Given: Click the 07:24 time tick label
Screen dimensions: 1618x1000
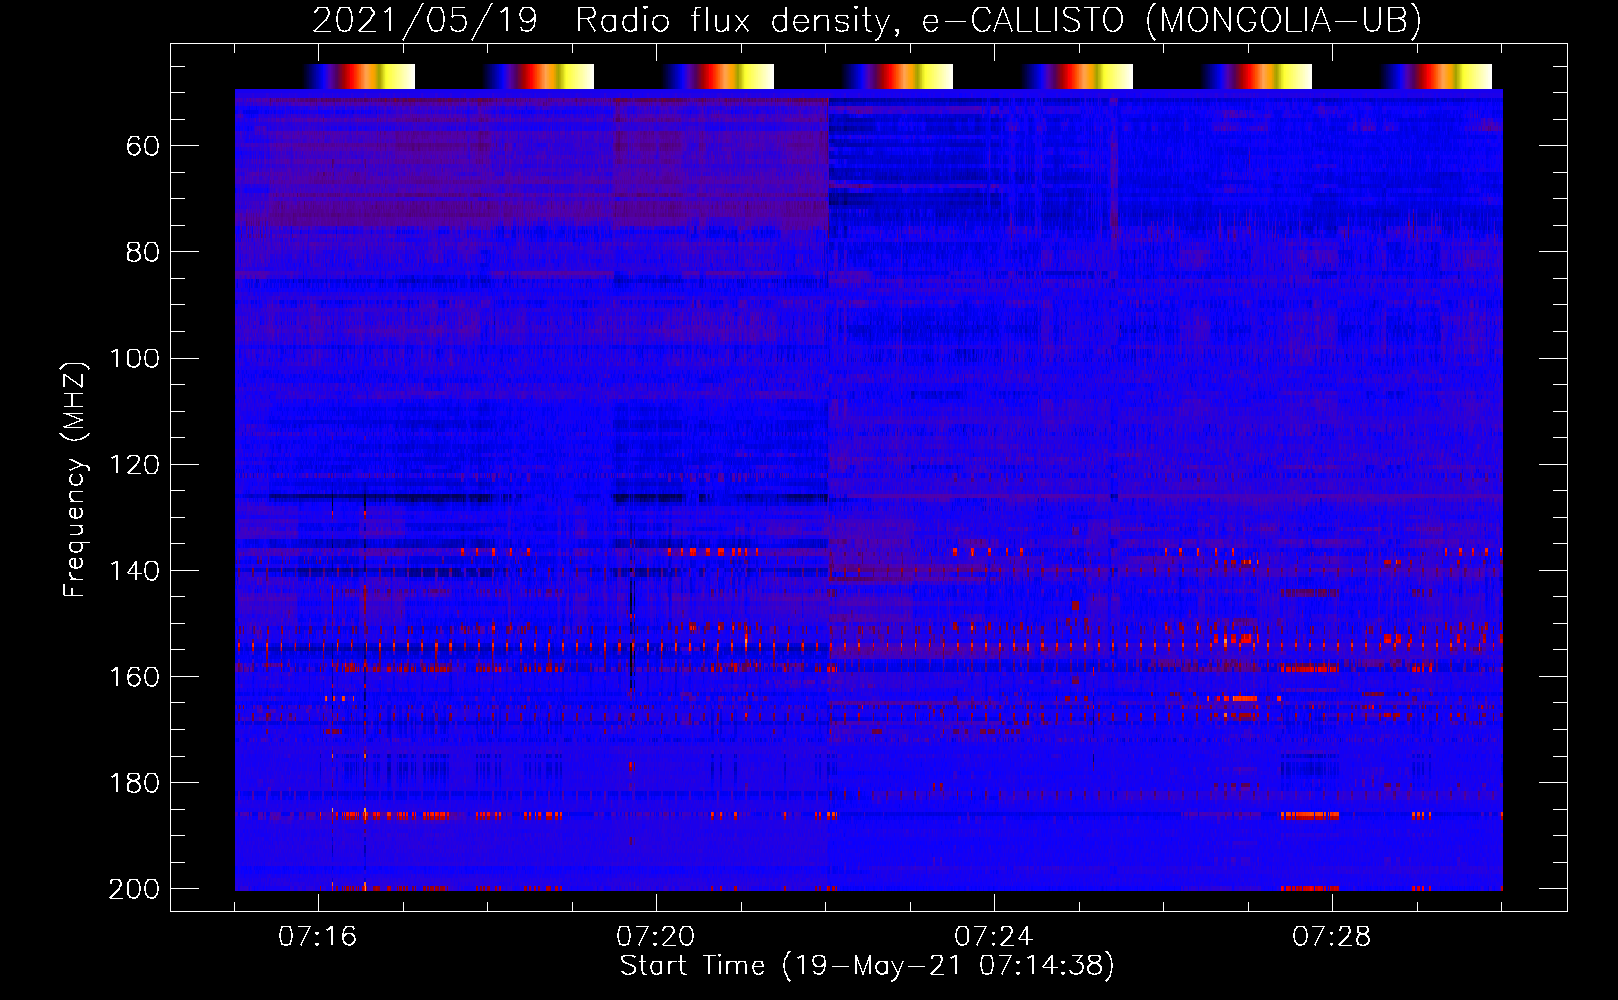Looking at the screenshot, I should click(x=993, y=937).
